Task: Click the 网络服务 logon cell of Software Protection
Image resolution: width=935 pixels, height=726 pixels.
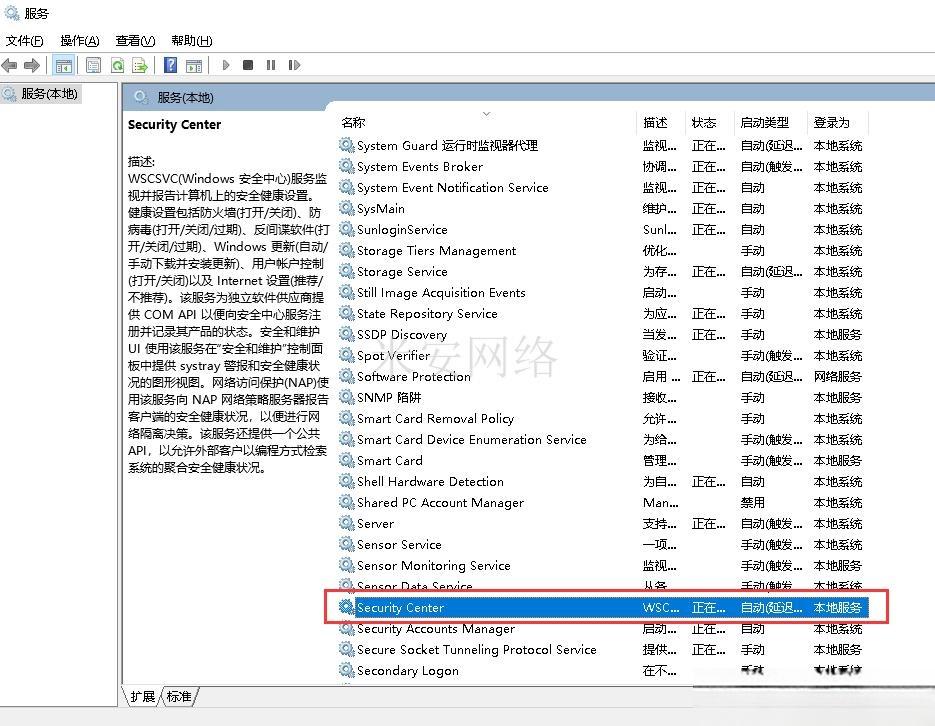Action: point(838,376)
